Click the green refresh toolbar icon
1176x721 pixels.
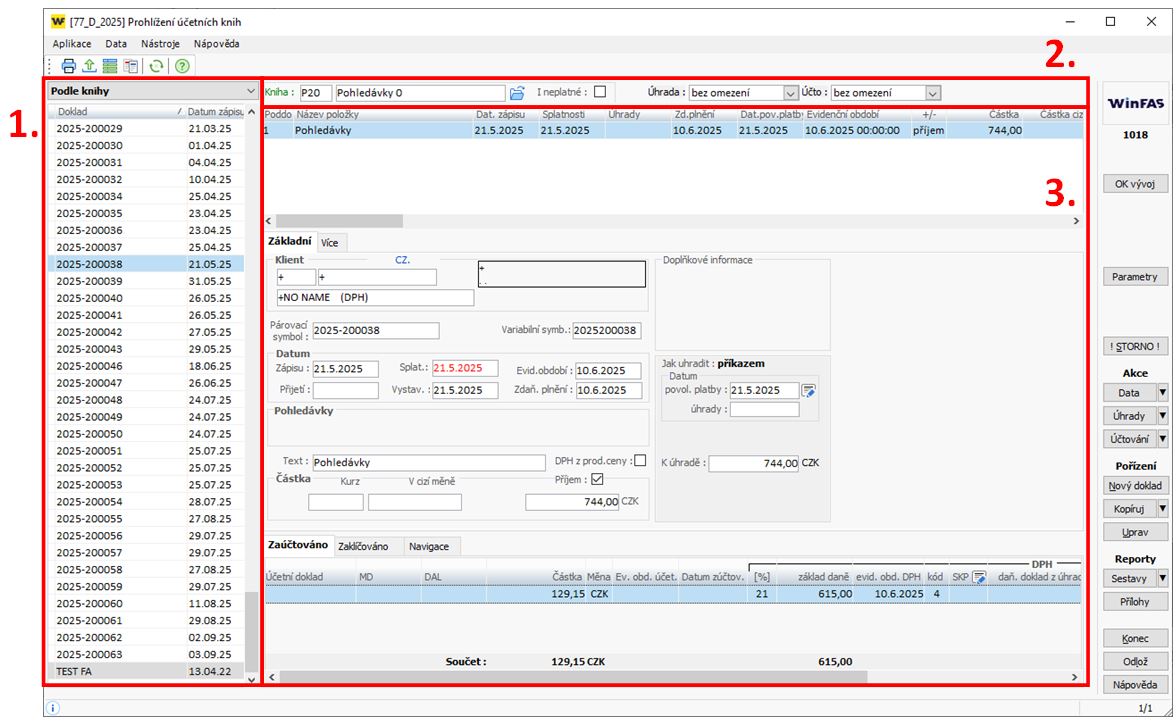pos(156,66)
